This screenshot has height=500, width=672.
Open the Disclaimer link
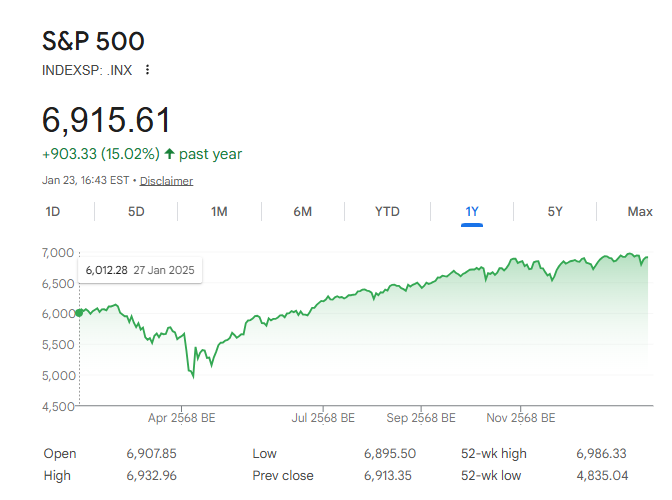pyautogui.click(x=166, y=181)
